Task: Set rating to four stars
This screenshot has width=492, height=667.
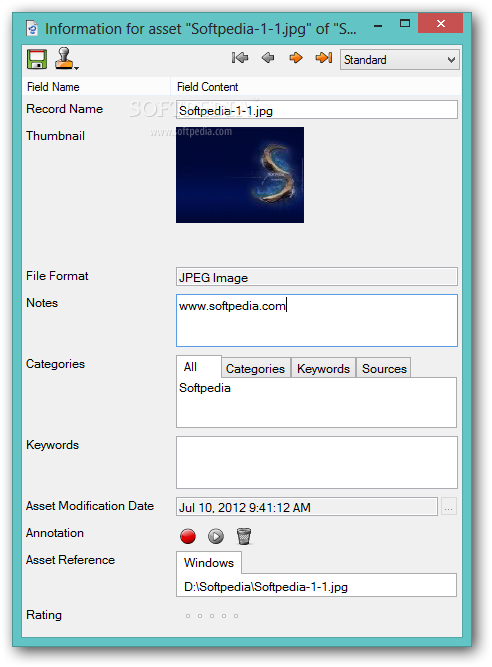Action: point(224,616)
